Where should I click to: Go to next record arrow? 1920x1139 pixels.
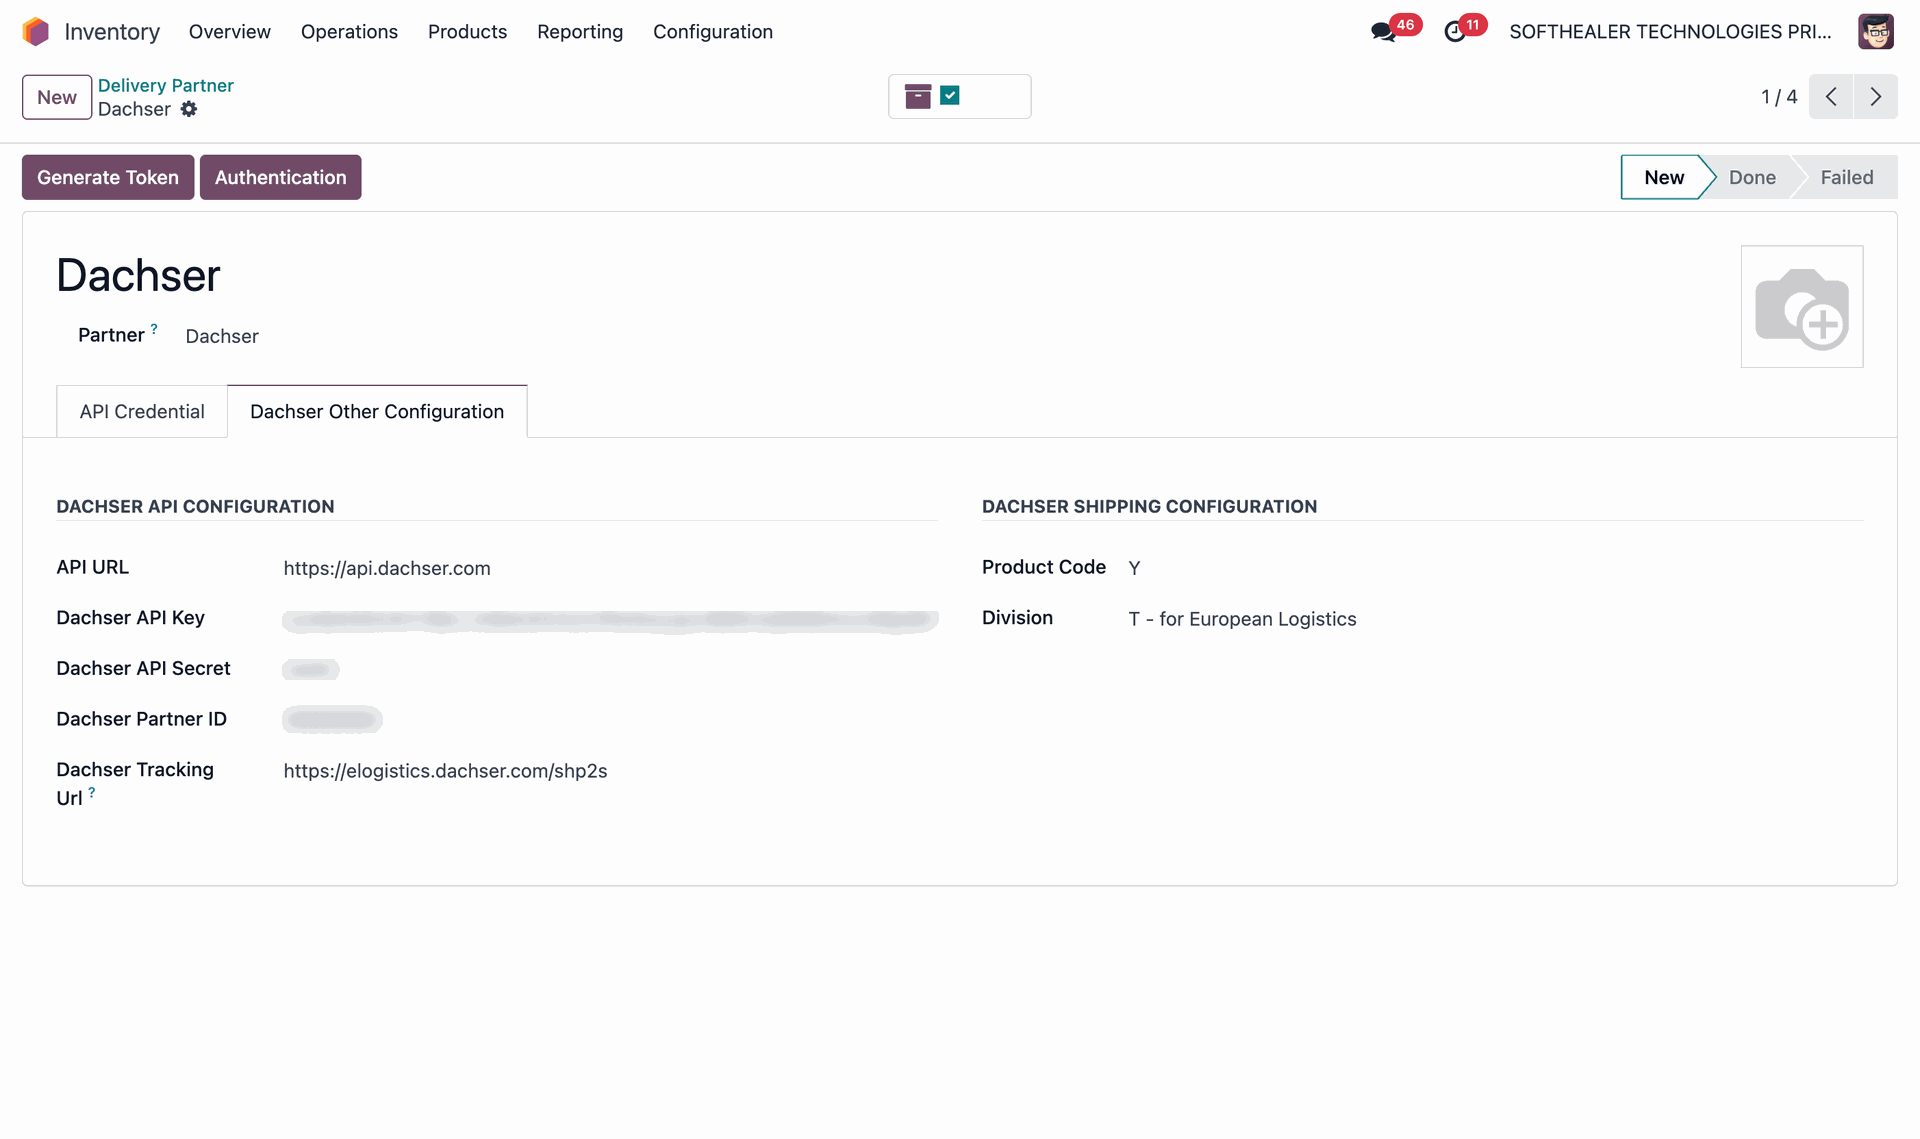click(x=1875, y=97)
